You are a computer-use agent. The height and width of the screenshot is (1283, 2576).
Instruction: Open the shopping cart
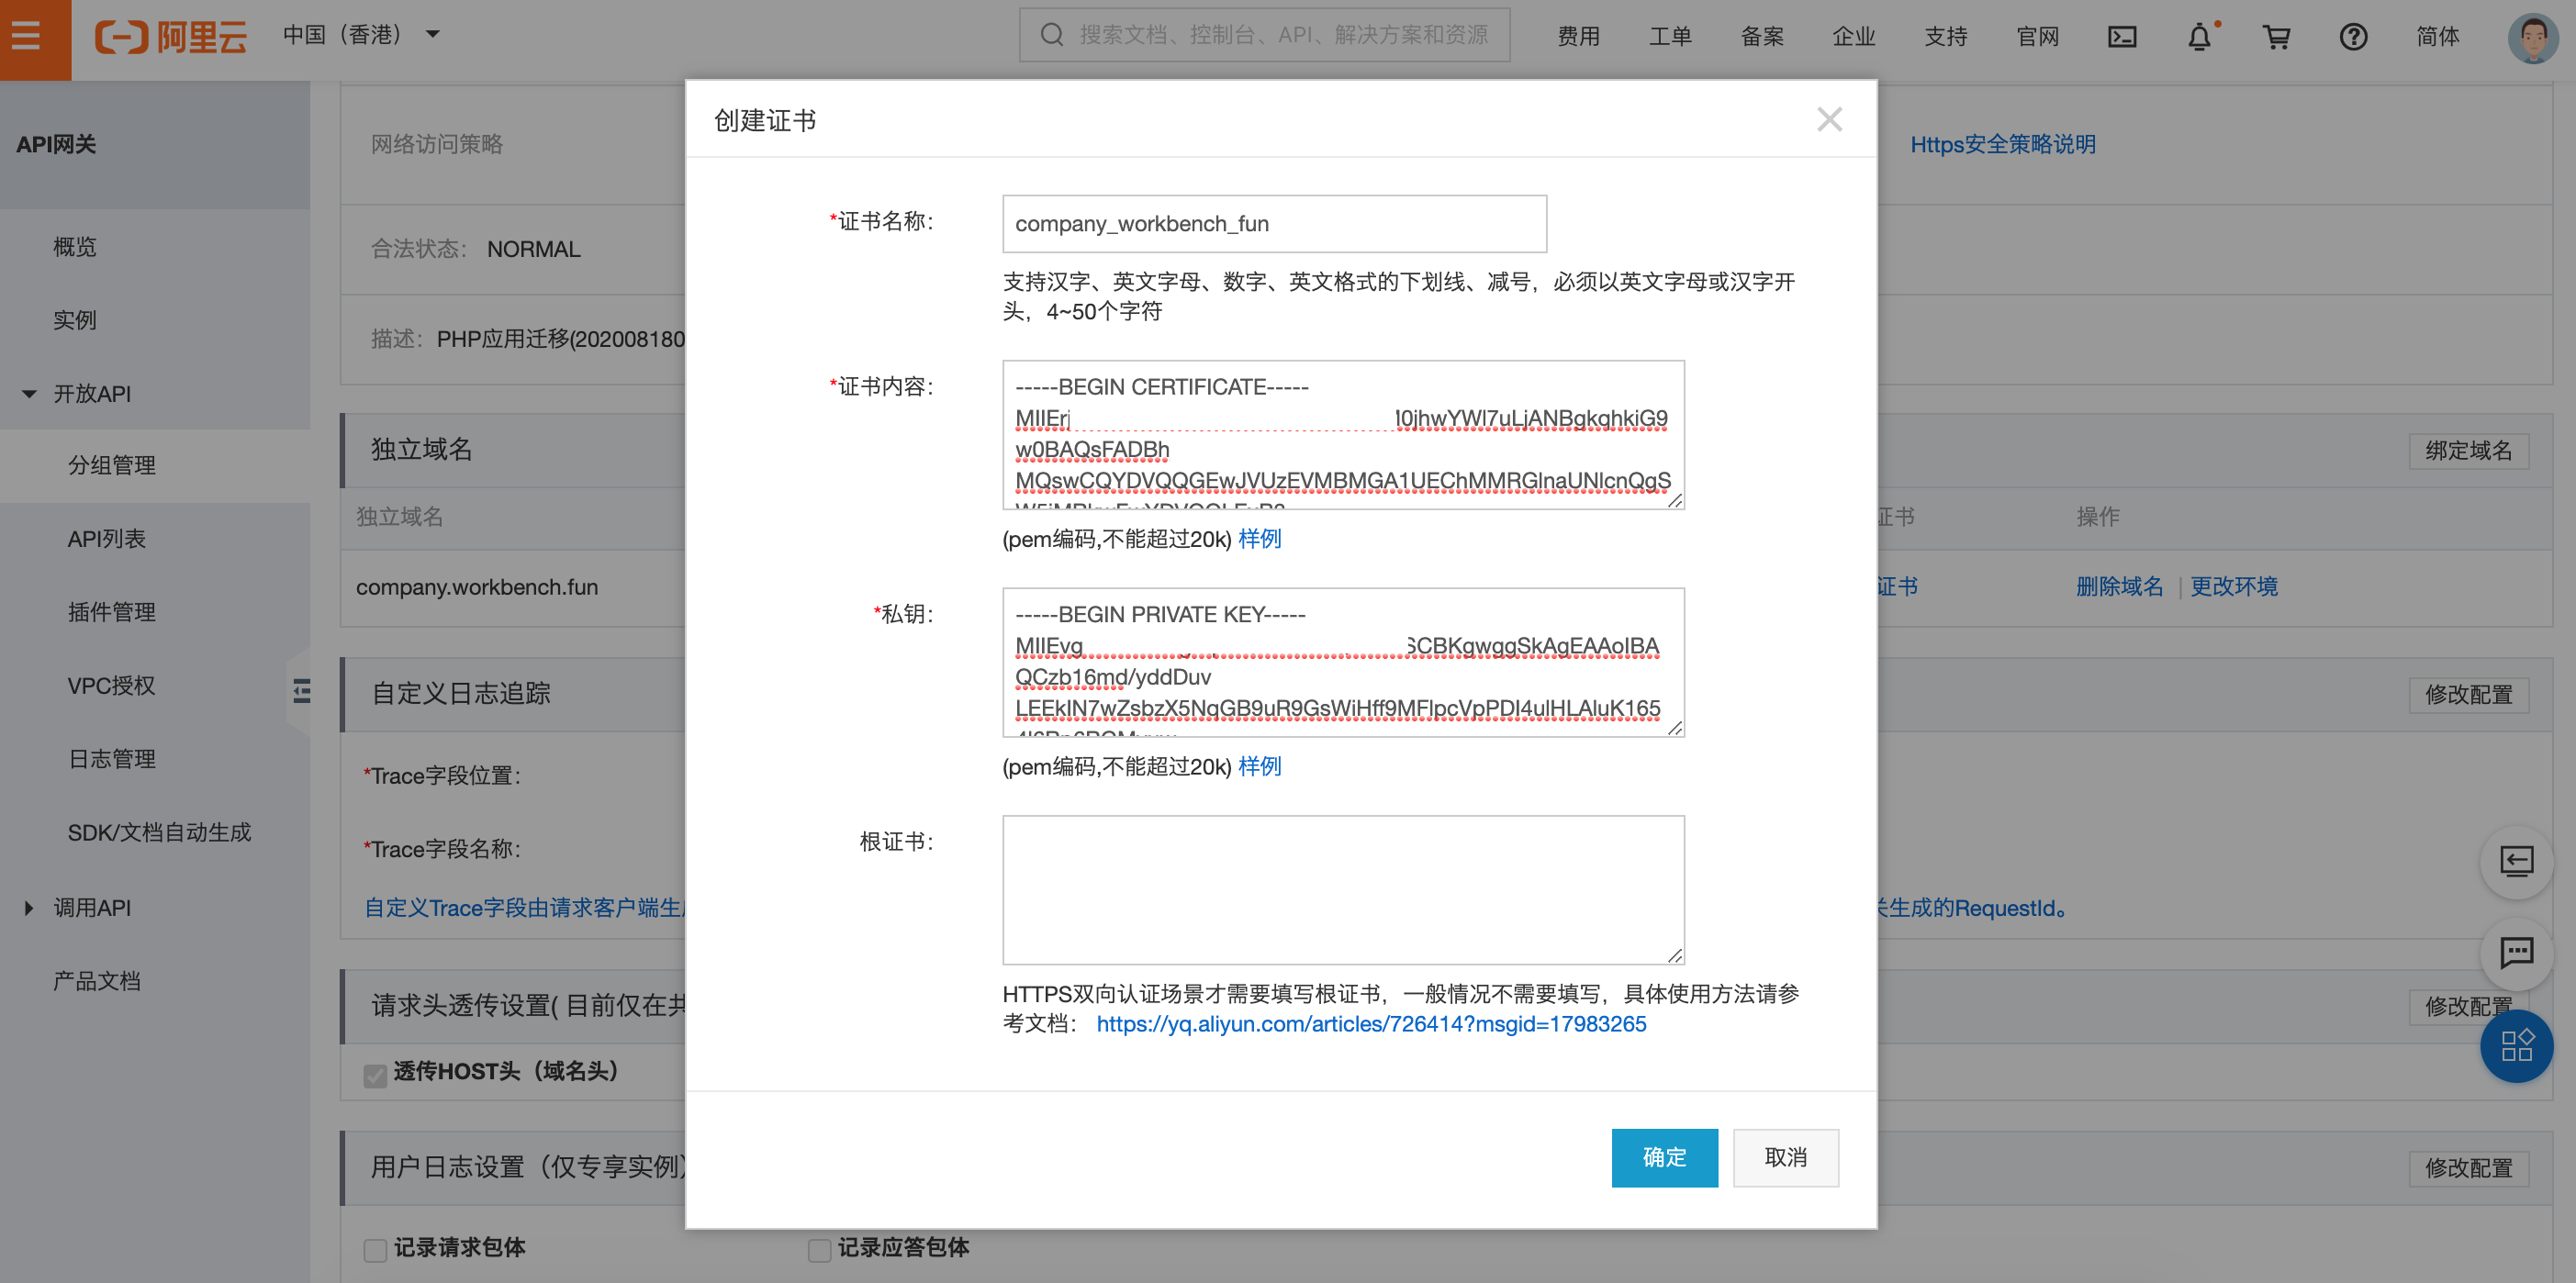pos(2276,37)
